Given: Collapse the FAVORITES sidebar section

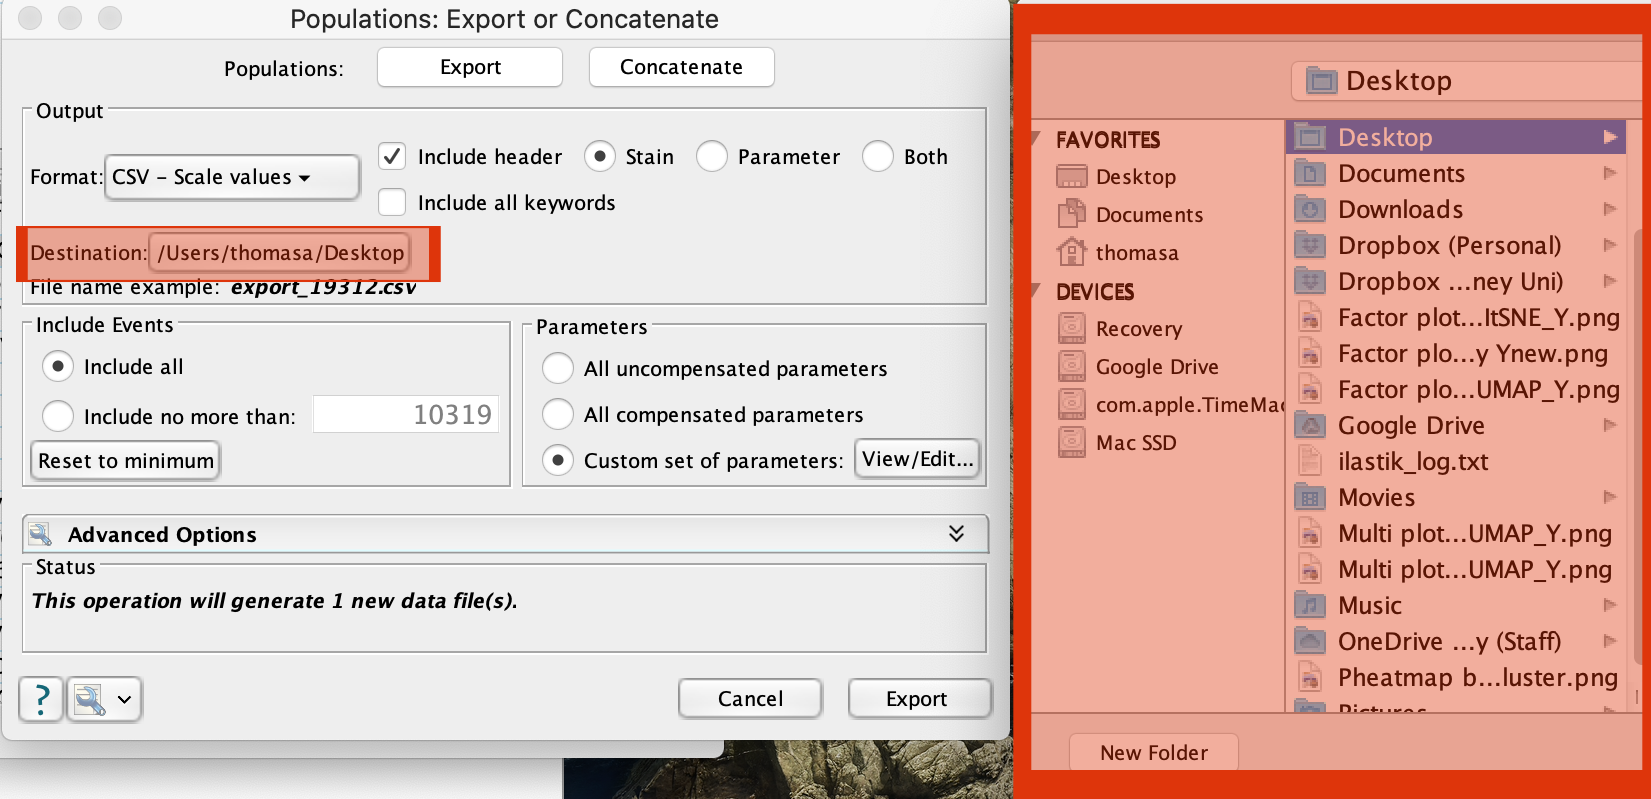Looking at the screenshot, I should [1036, 140].
